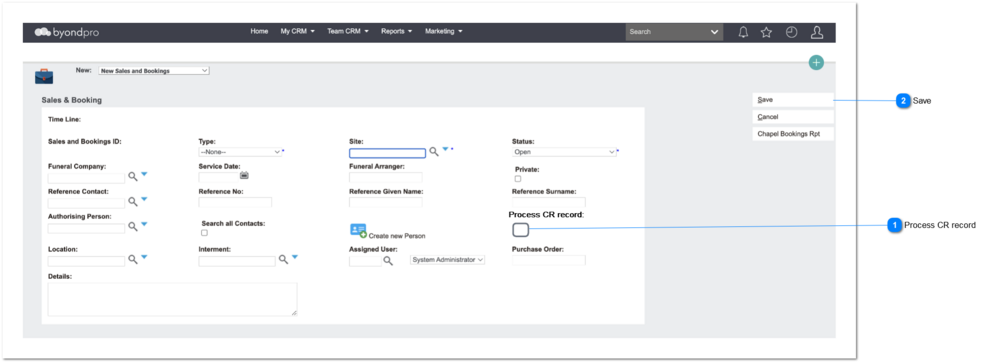
Task: Click the Assigned User search magnifier
Action: pos(388,261)
